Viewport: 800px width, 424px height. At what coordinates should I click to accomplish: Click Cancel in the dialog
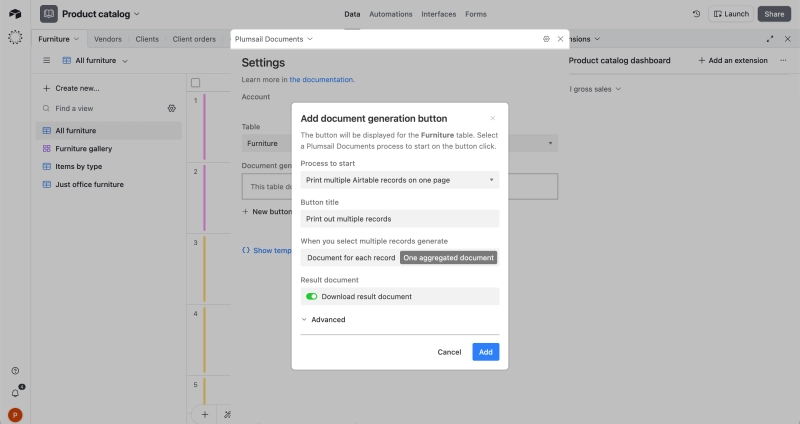click(449, 352)
